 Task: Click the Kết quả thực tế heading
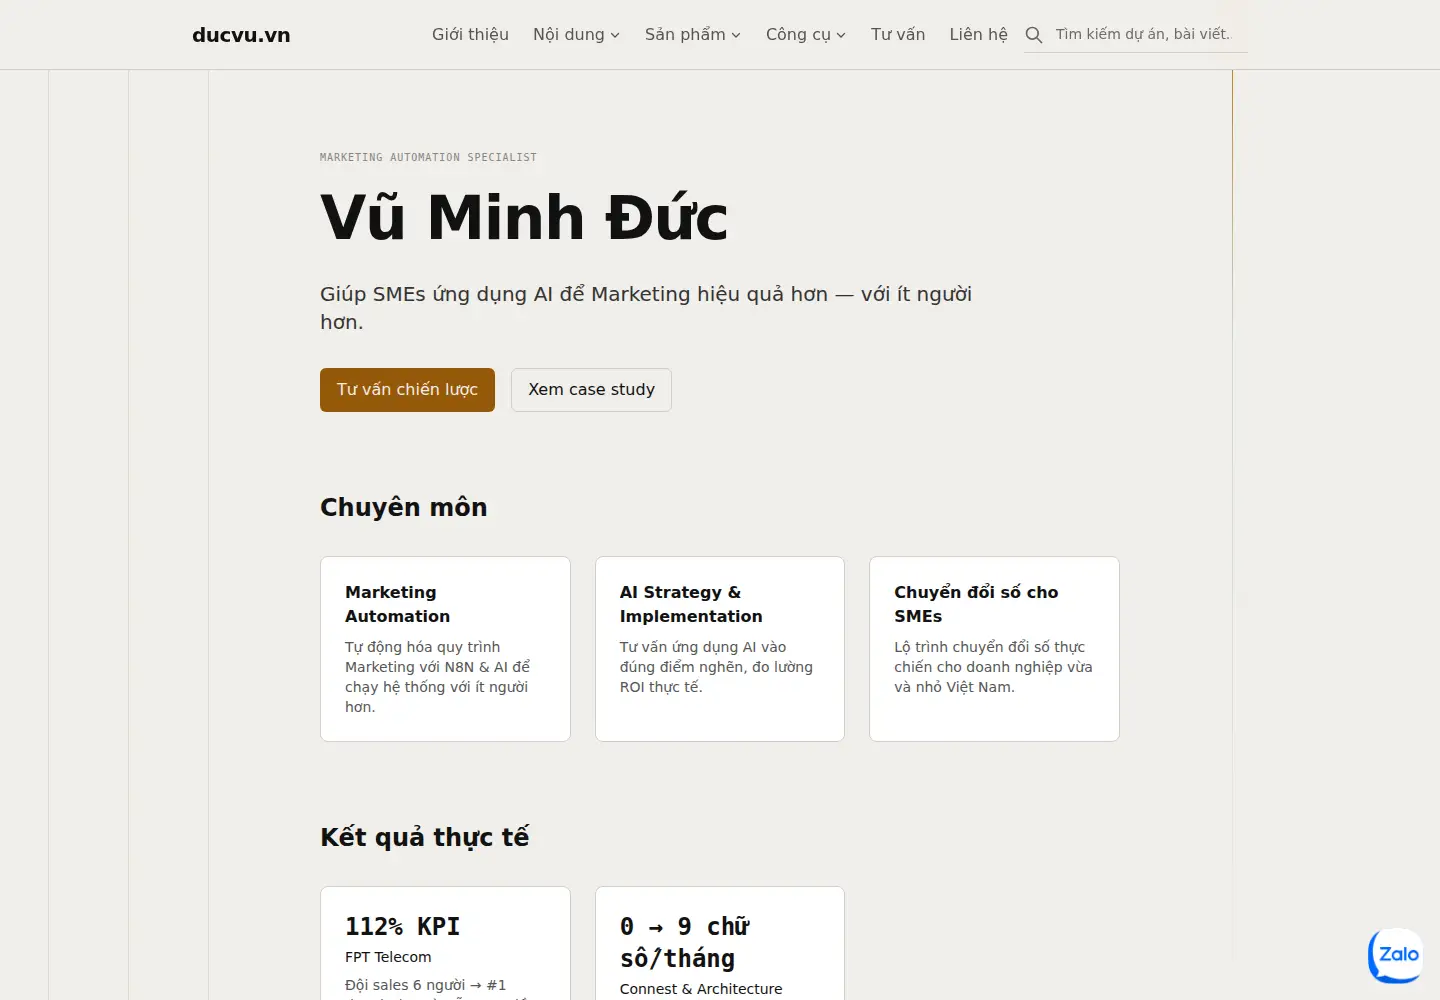424,837
